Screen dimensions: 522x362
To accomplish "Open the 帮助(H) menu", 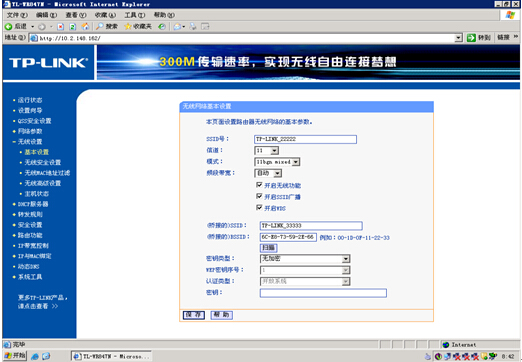I will point(164,15).
